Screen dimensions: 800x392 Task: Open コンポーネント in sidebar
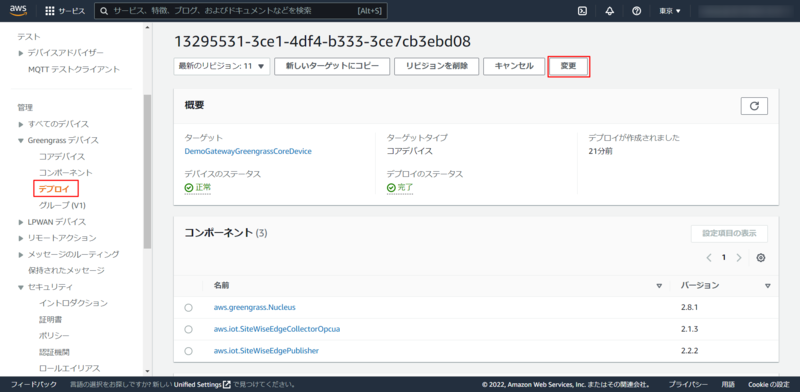coord(66,173)
